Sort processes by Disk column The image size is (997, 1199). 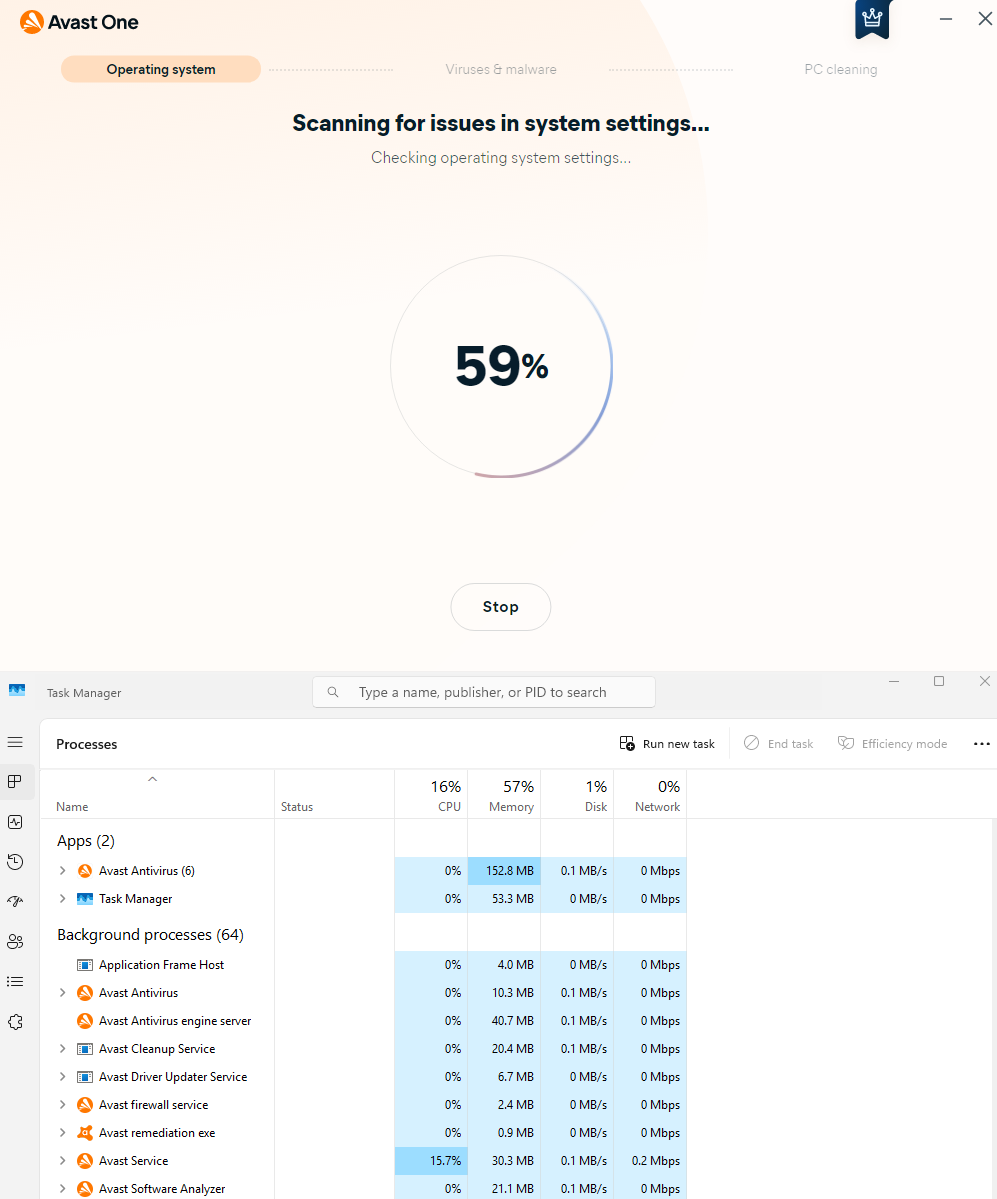(577, 795)
